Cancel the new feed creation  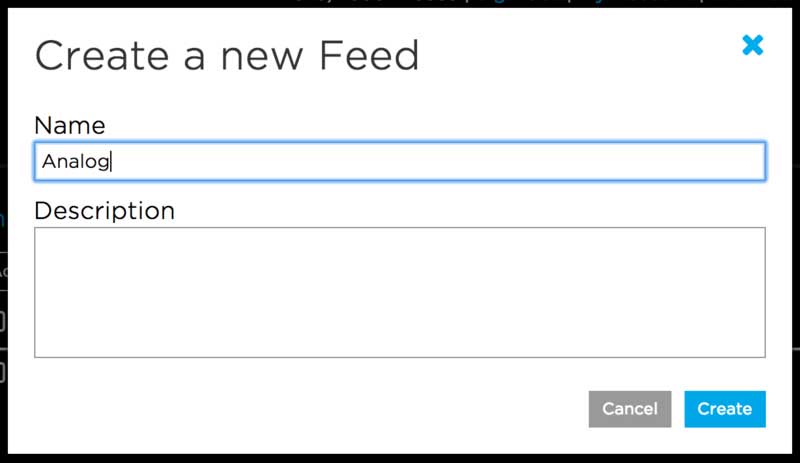pyautogui.click(x=629, y=408)
